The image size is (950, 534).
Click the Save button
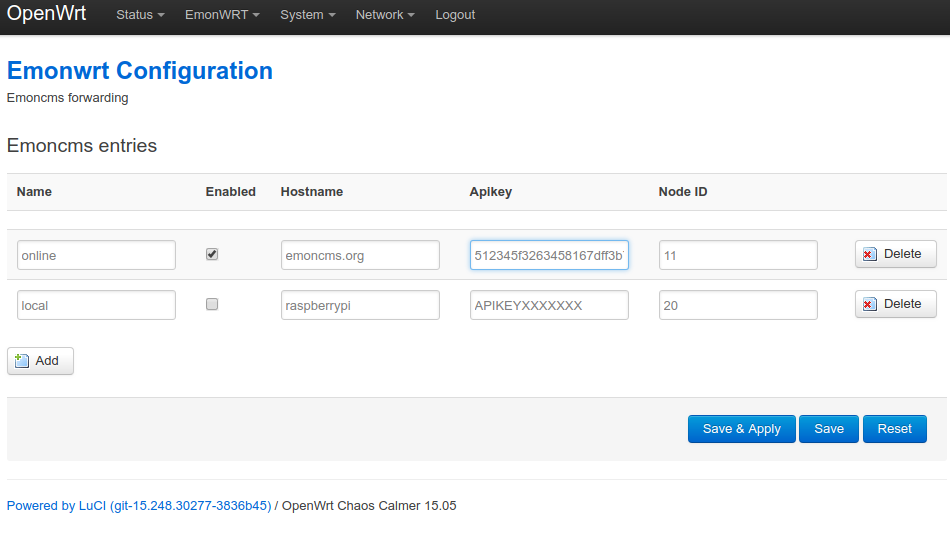pos(829,429)
